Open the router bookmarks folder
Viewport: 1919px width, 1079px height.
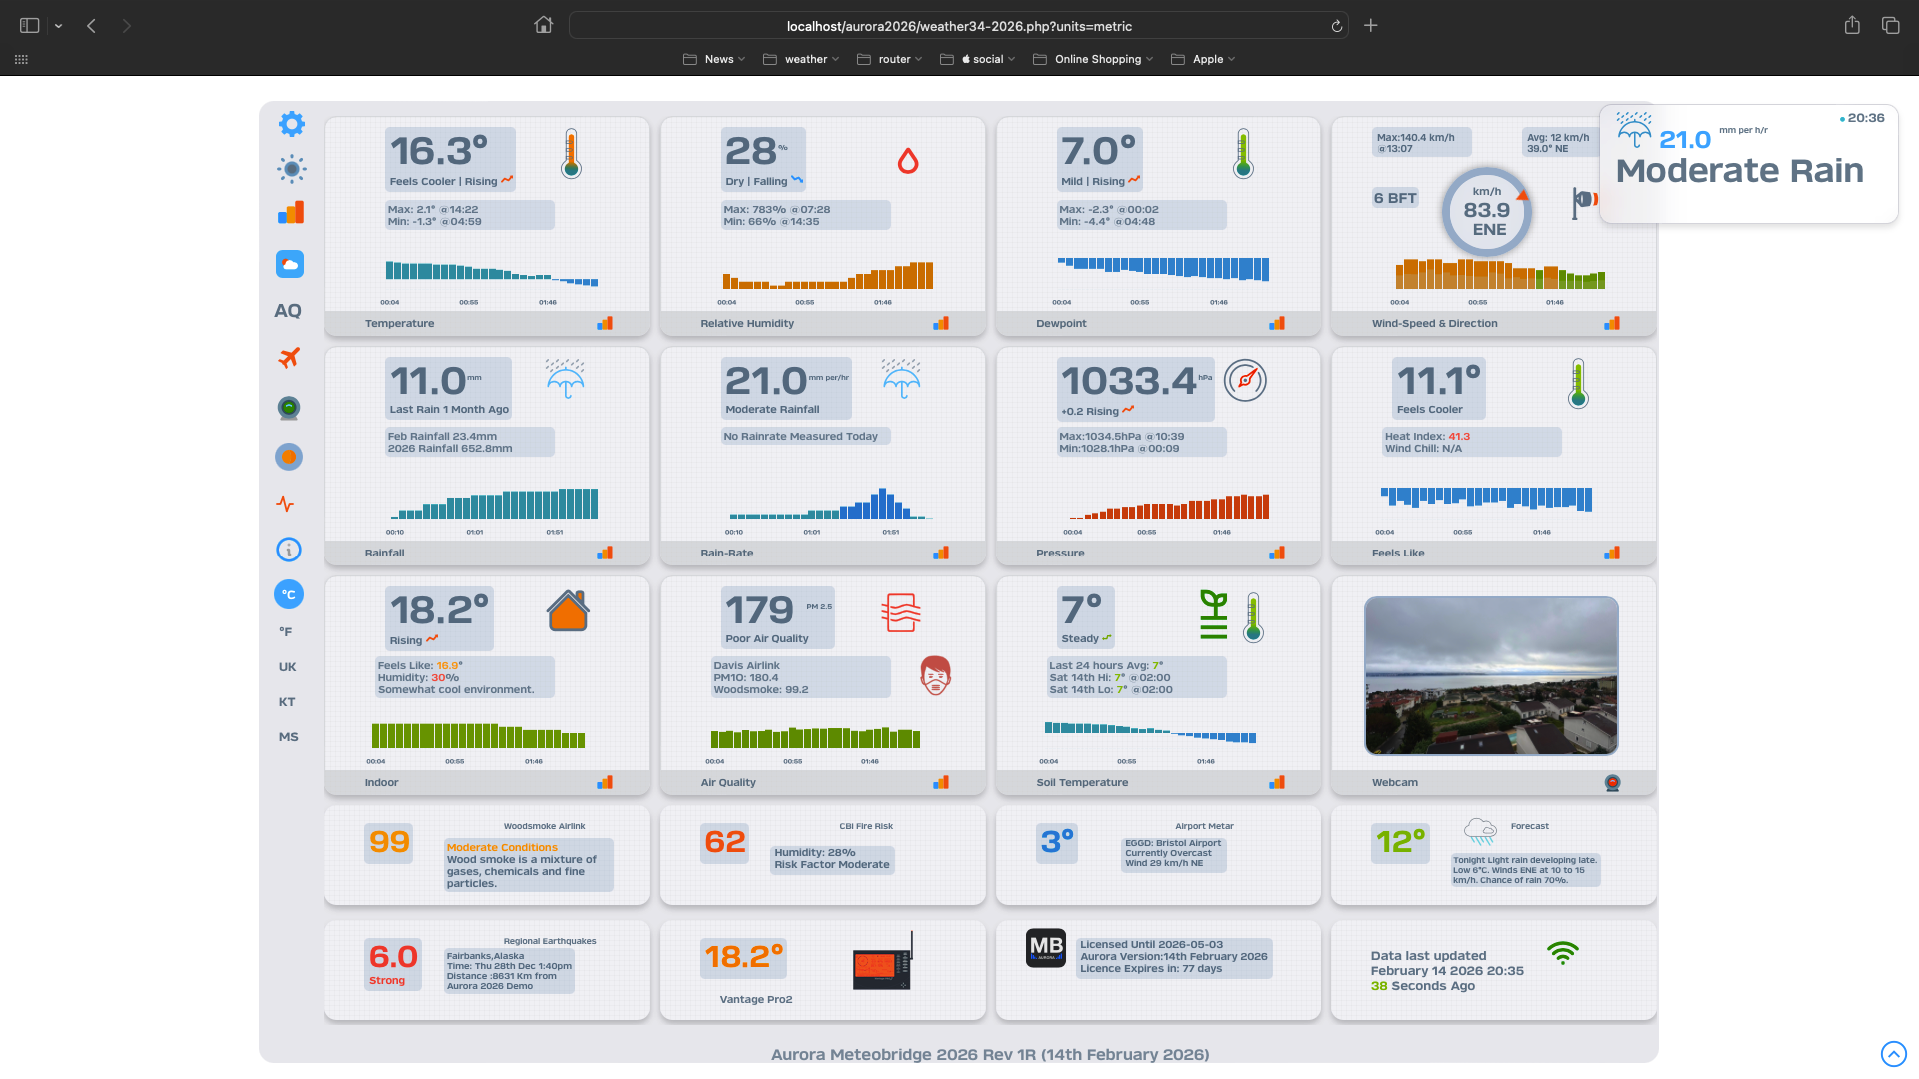point(890,59)
